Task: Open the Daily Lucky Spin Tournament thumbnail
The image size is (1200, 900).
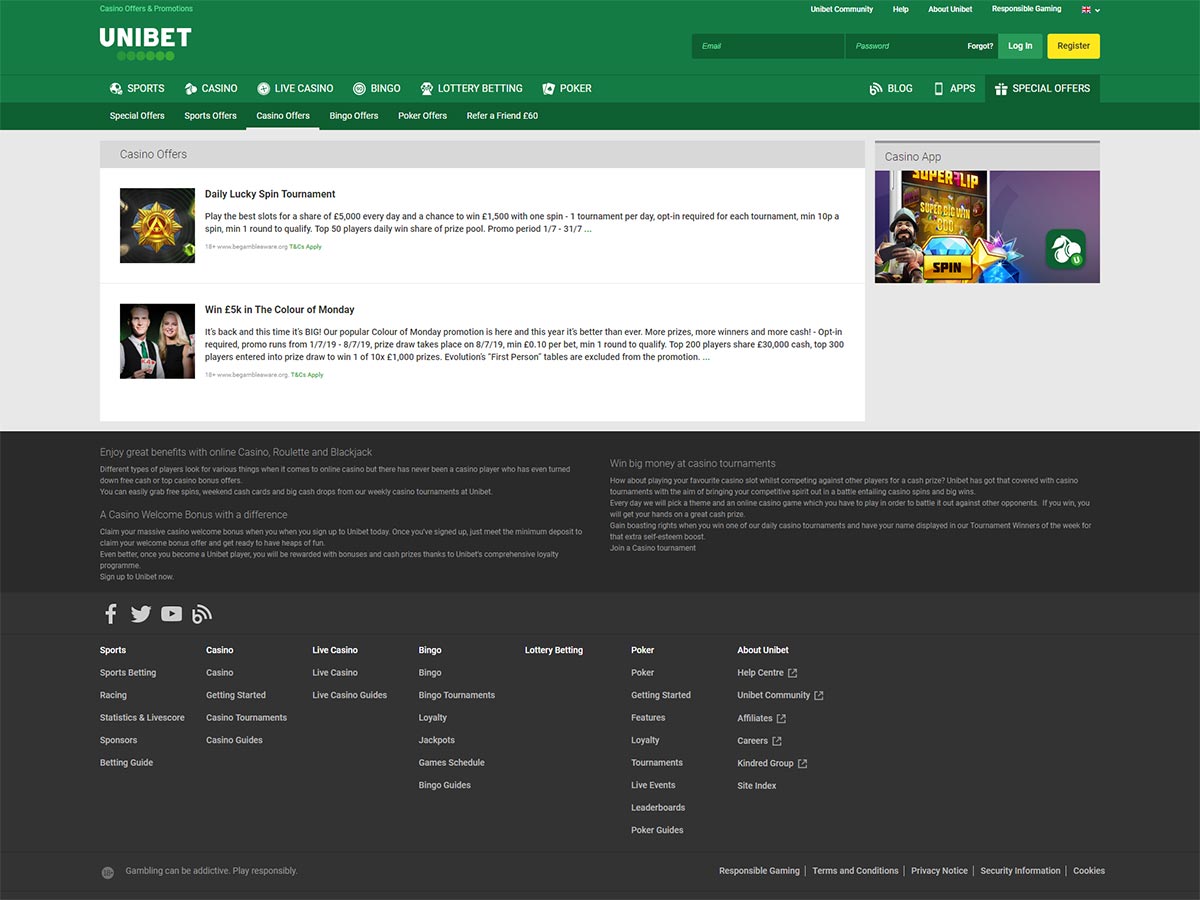Action: 157,226
